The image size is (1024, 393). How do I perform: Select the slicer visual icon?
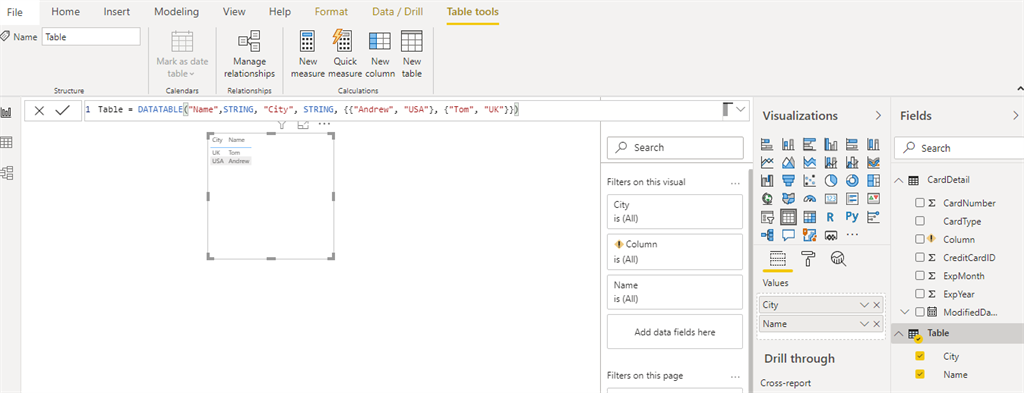pyautogui.click(x=767, y=216)
